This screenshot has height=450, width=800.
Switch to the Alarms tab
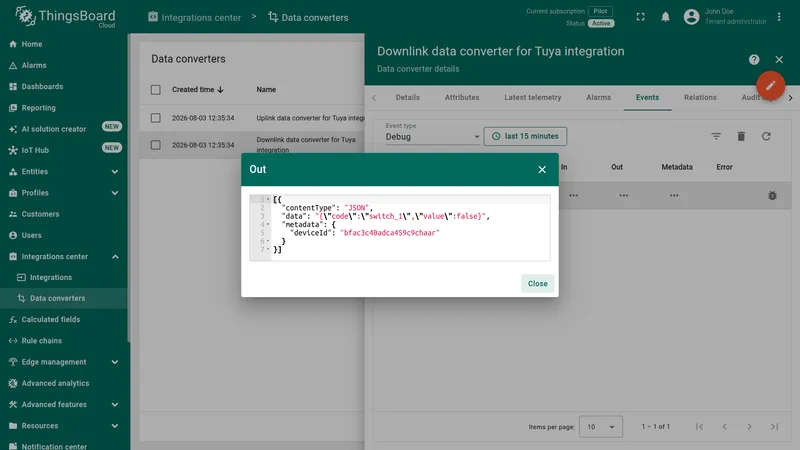coord(598,97)
